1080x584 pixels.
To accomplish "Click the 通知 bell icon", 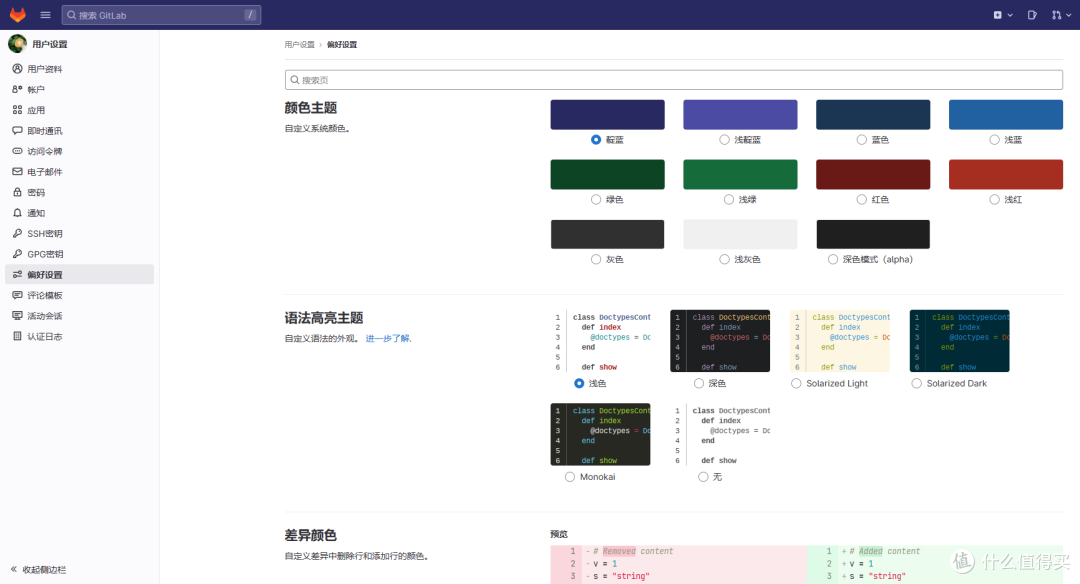I will (x=17, y=213).
